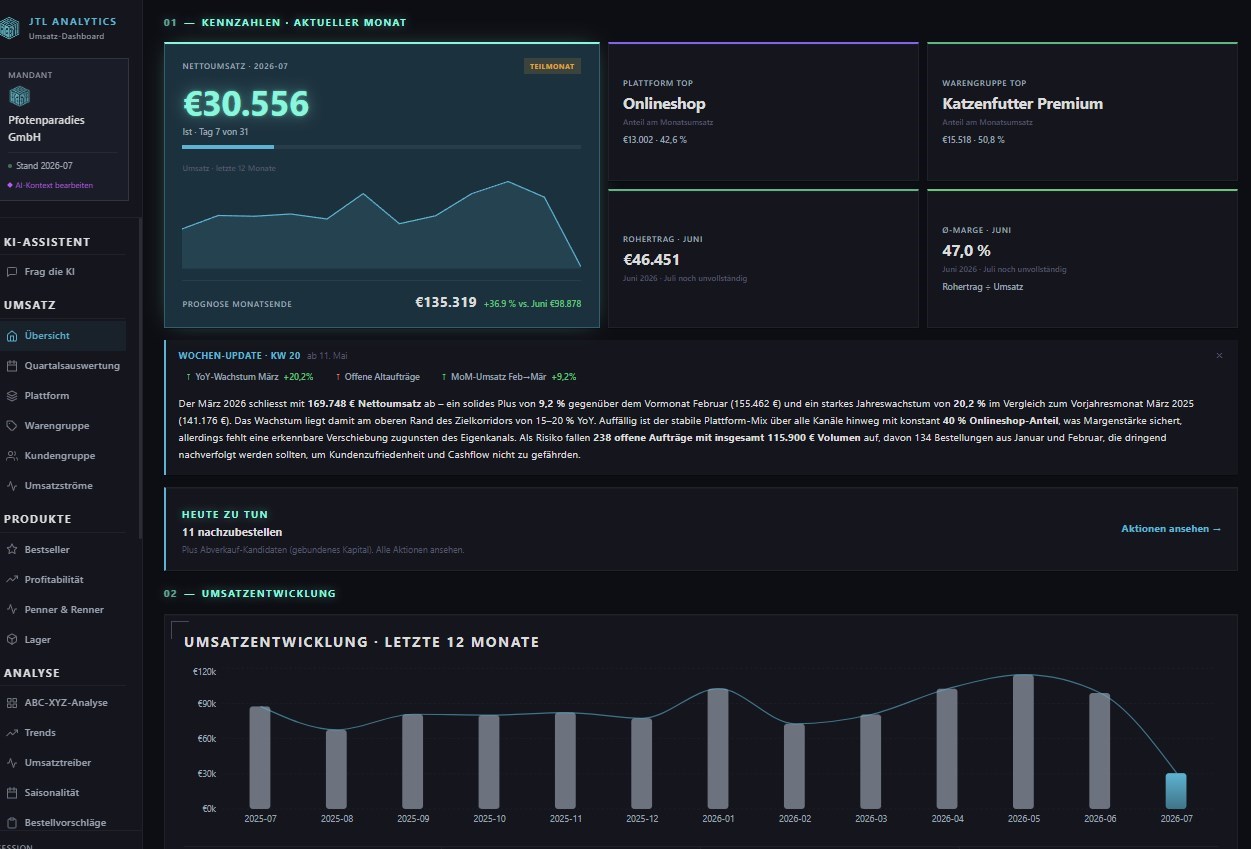Click the JTL Analytics logo icon
The width and height of the screenshot is (1251, 849).
point(9,28)
